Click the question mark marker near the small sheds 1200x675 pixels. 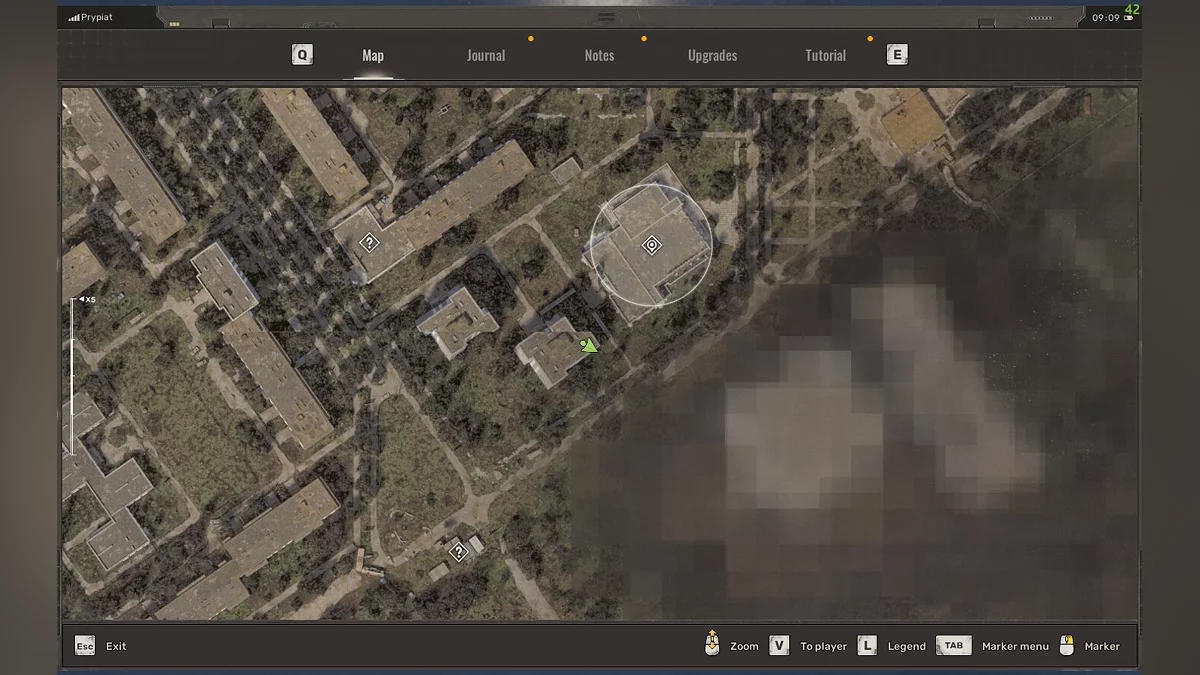[458, 551]
